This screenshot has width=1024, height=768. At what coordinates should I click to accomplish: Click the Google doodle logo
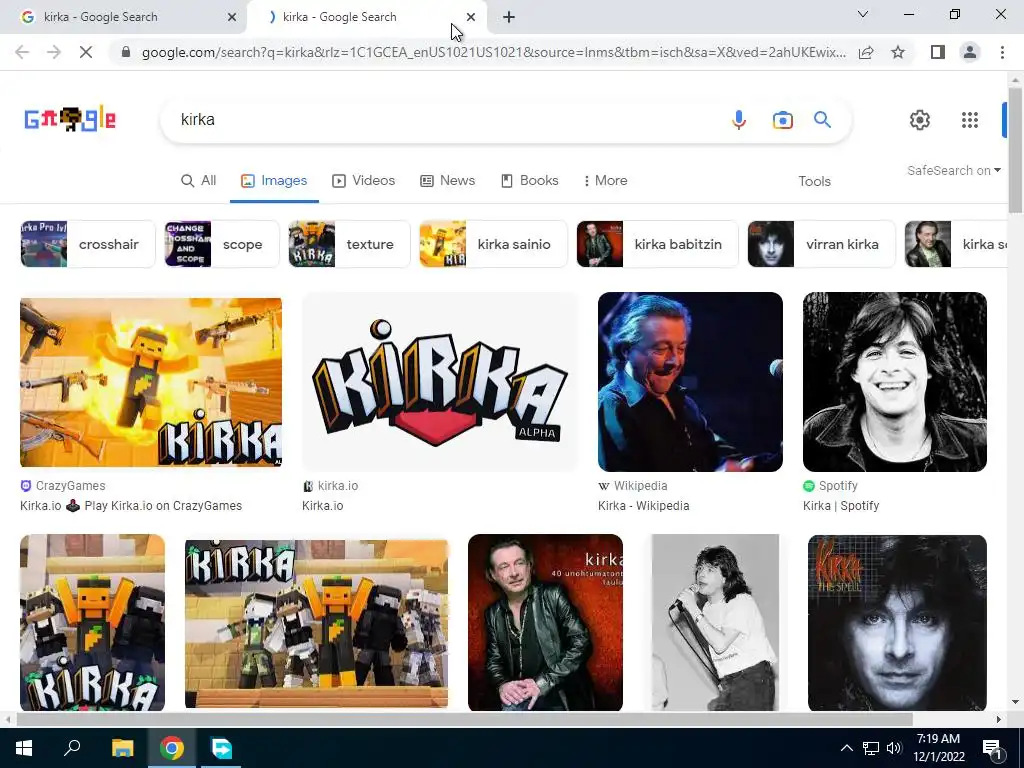point(70,120)
